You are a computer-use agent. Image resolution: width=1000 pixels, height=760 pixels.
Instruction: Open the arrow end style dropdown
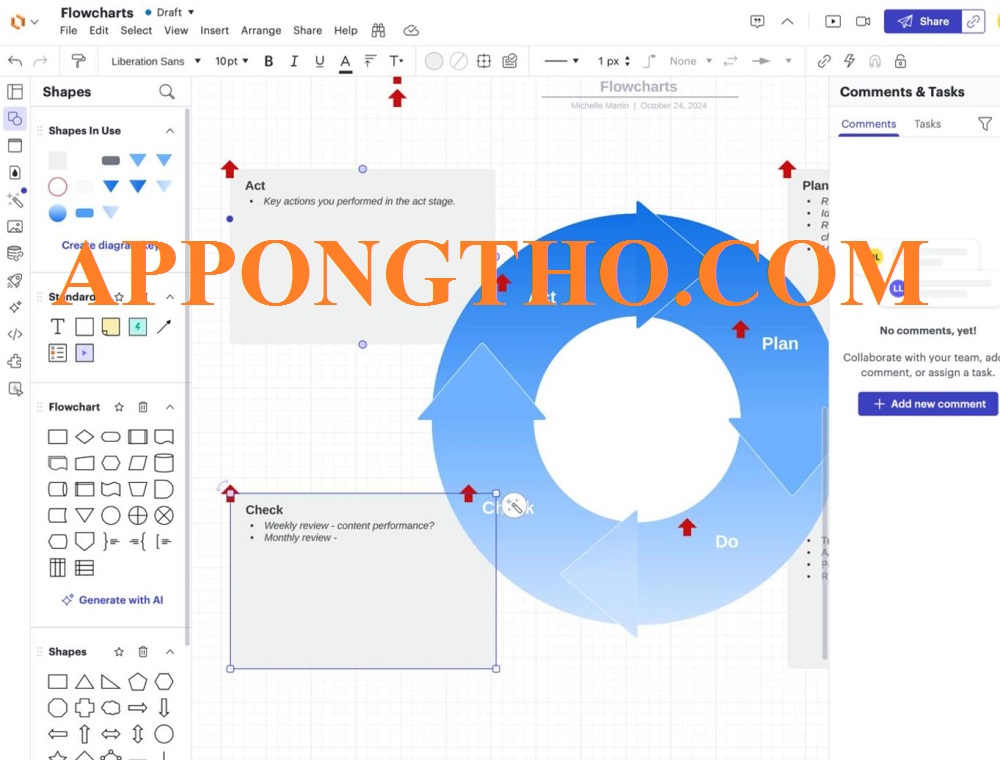point(772,61)
